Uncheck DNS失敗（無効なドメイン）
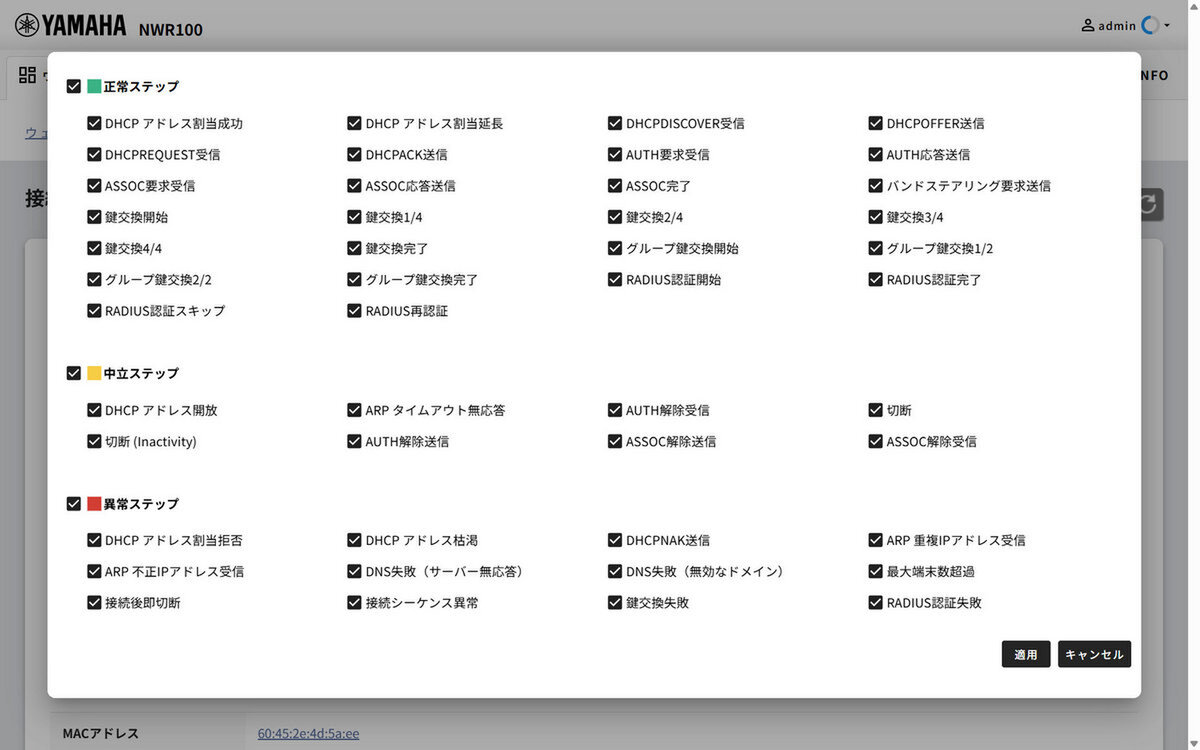The height and width of the screenshot is (750, 1200). [615, 572]
